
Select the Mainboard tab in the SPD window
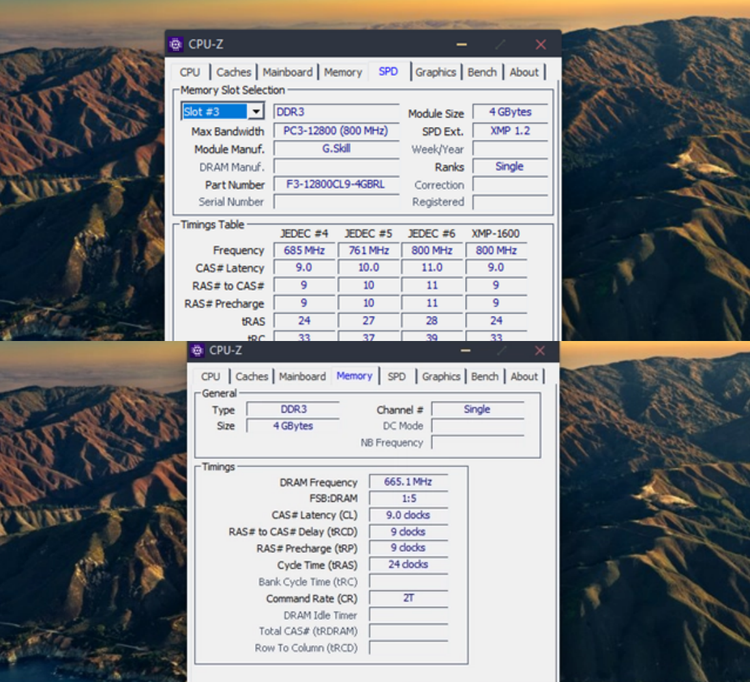288,72
